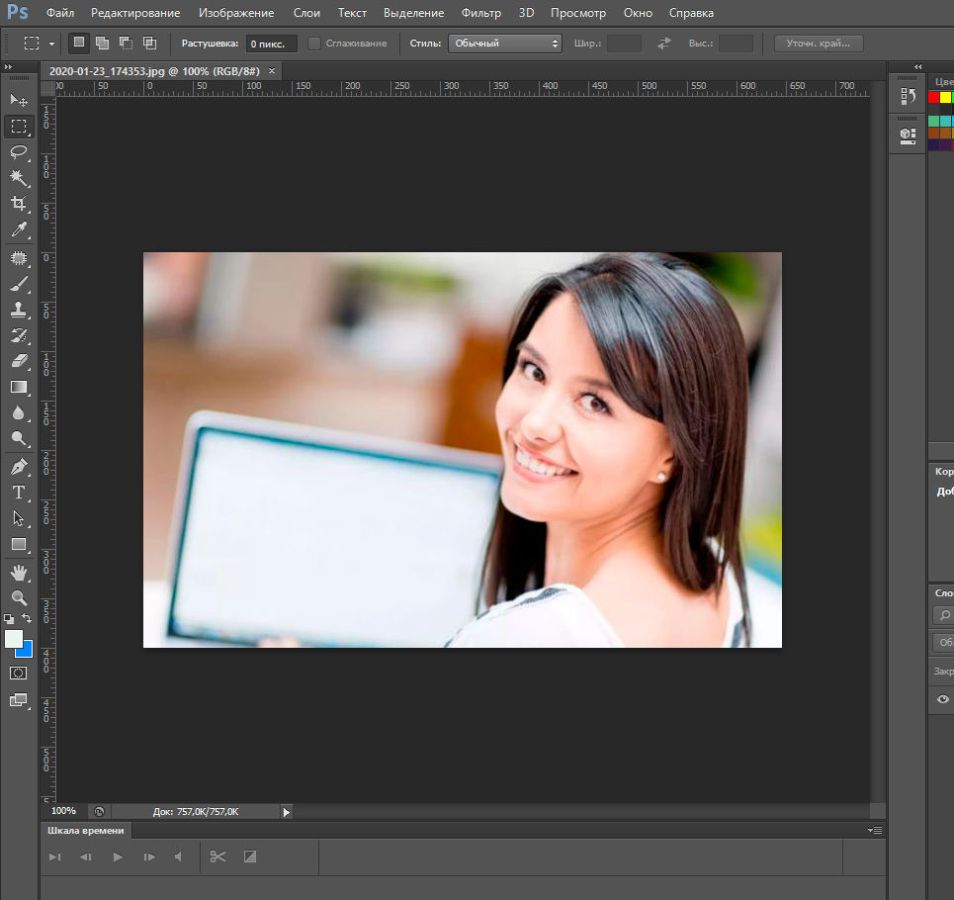Open the Стиль dropdown

coord(505,43)
